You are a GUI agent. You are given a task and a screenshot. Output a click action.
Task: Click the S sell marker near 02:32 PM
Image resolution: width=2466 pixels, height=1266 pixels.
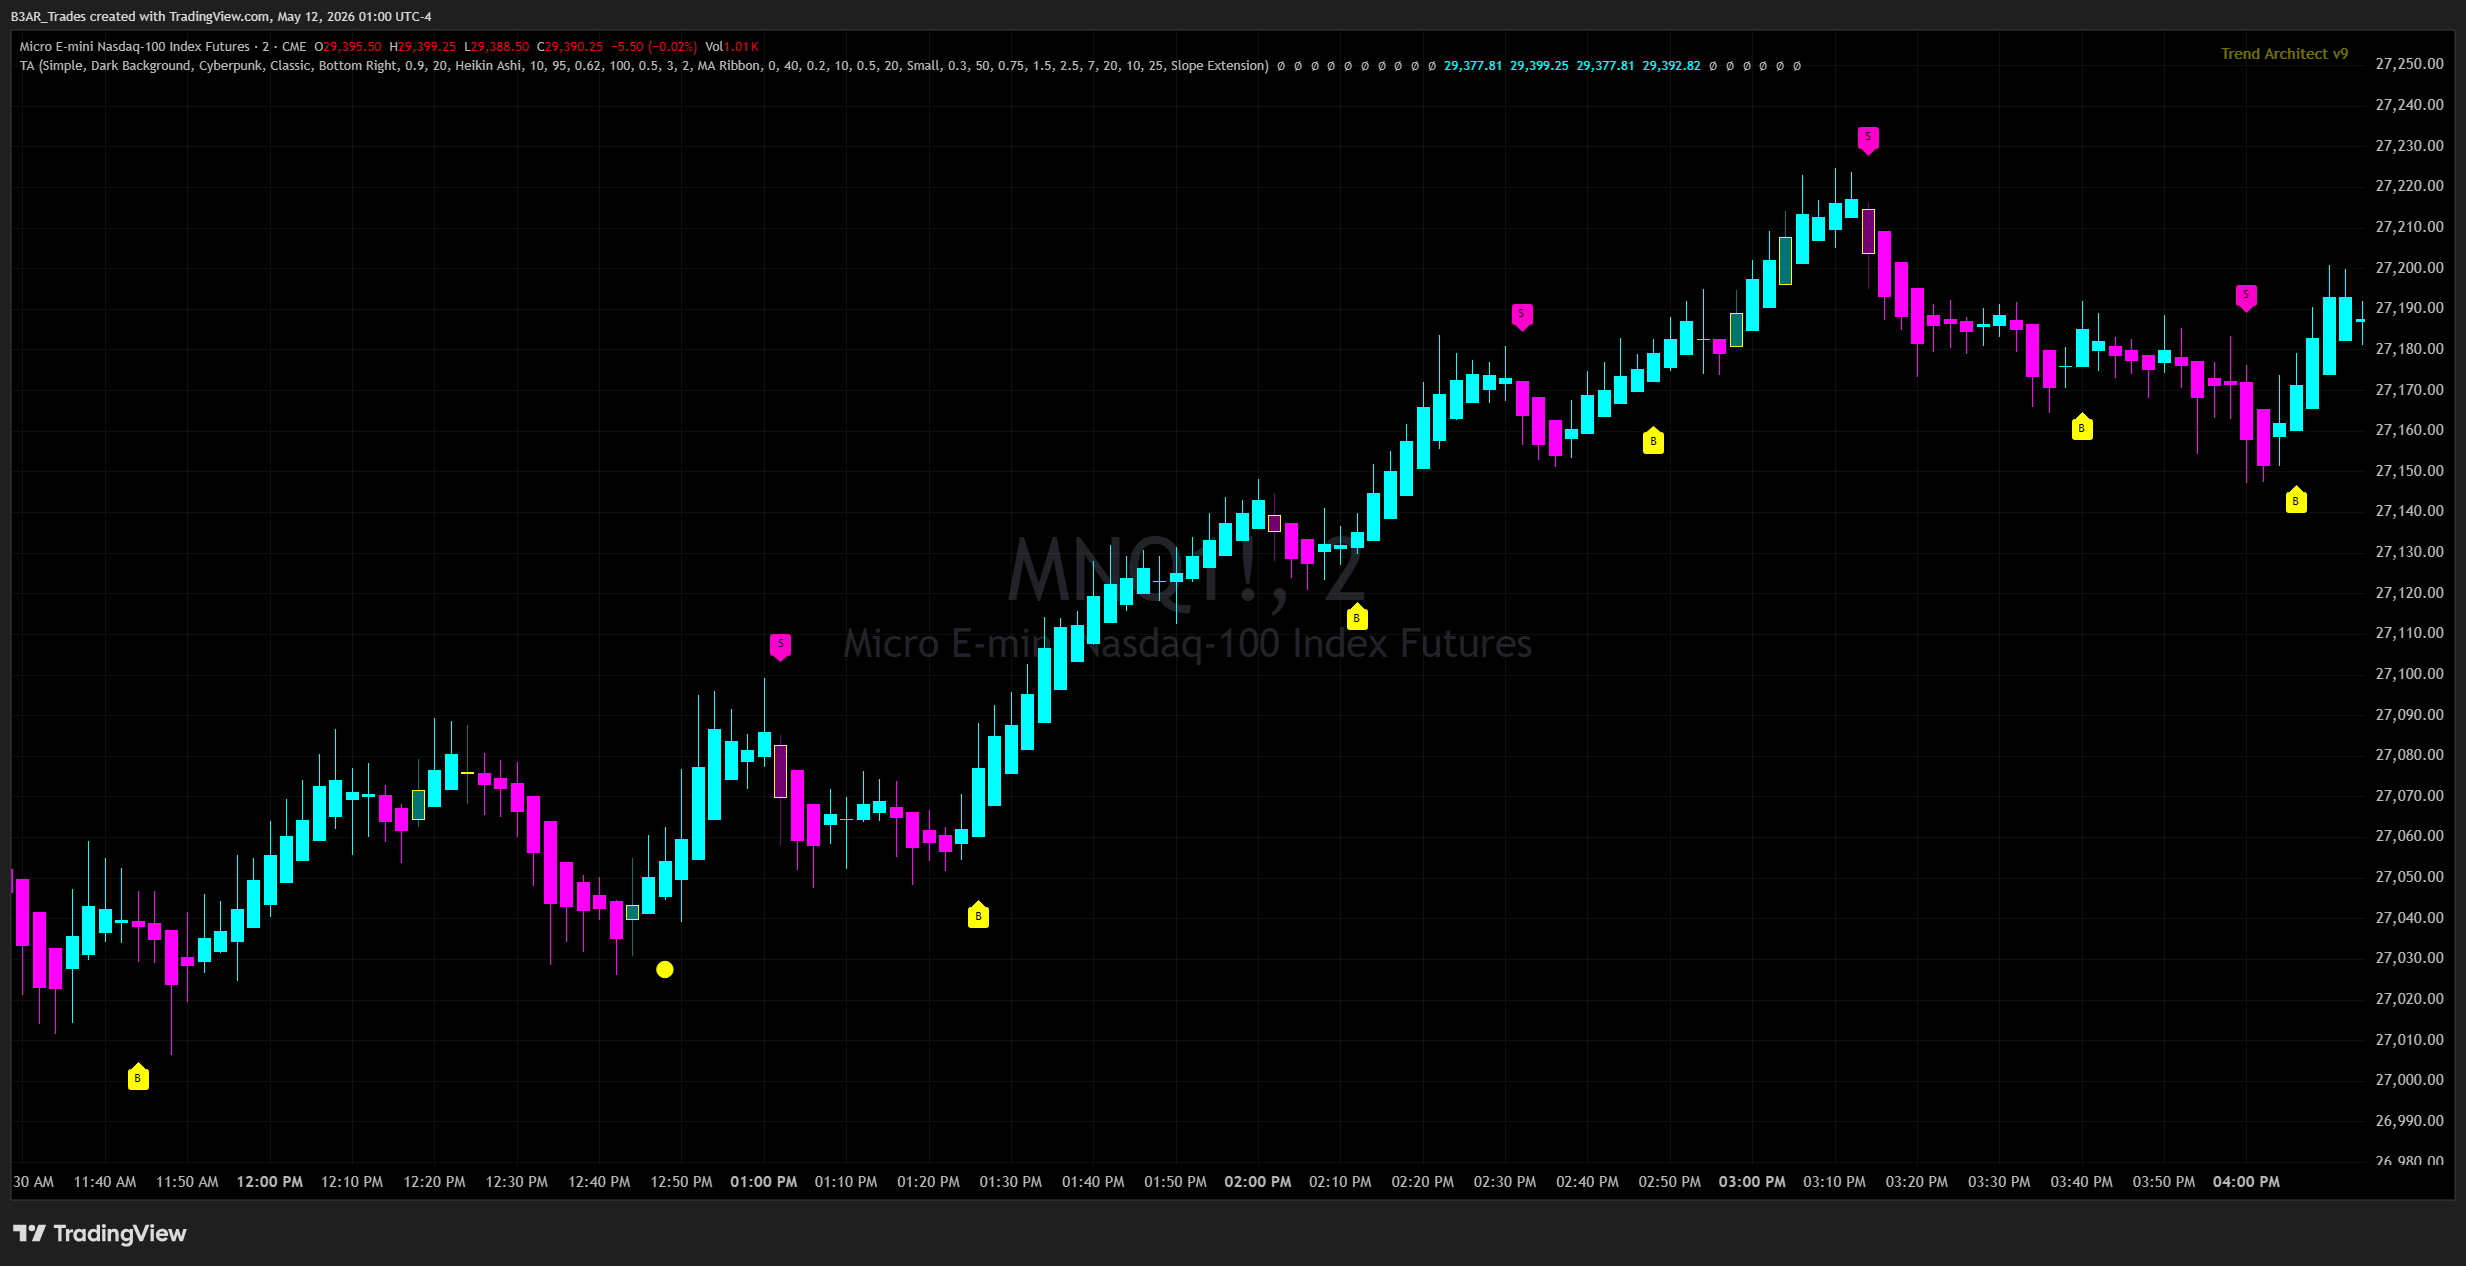point(1522,316)
